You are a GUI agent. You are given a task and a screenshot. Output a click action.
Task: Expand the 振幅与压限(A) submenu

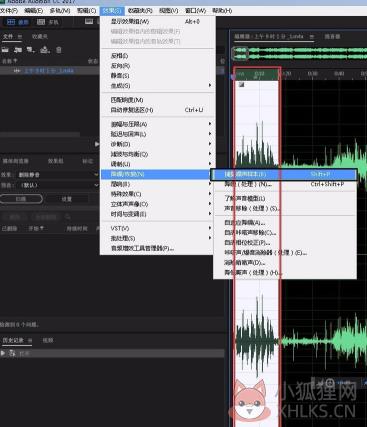click(157, 124)
